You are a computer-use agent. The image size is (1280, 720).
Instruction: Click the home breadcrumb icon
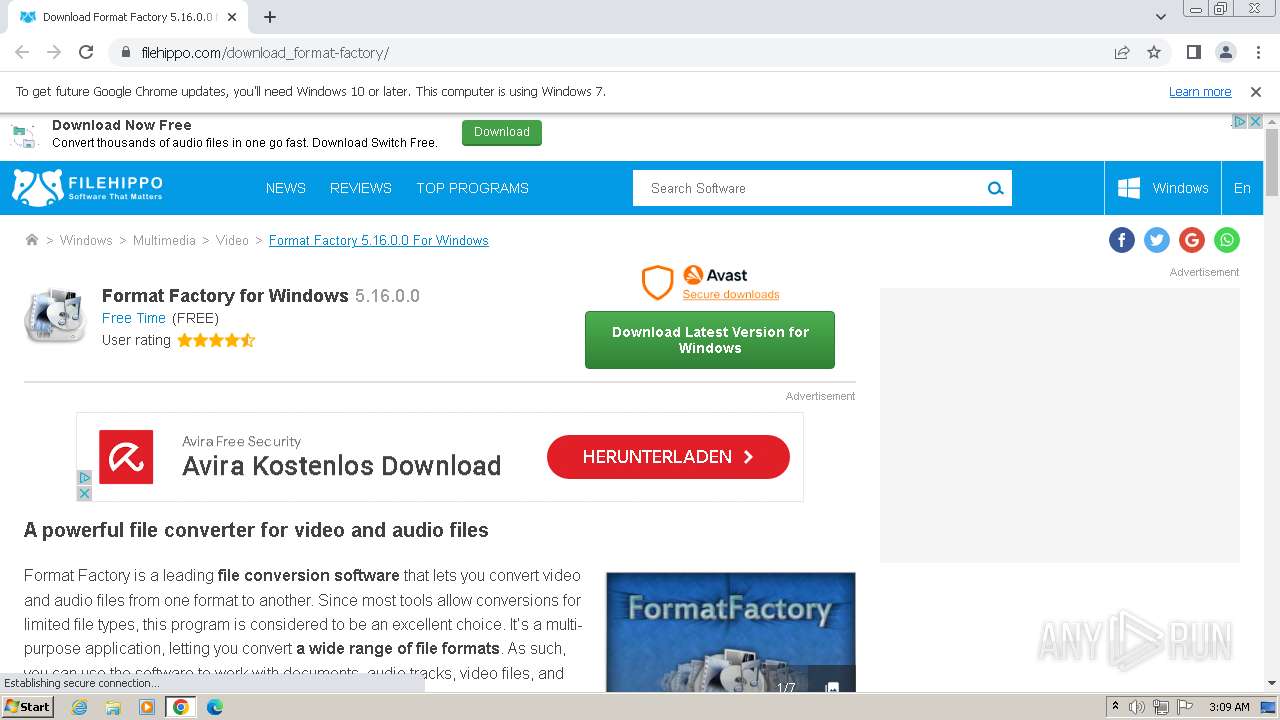pyautogui.click(x=32, y=240)
